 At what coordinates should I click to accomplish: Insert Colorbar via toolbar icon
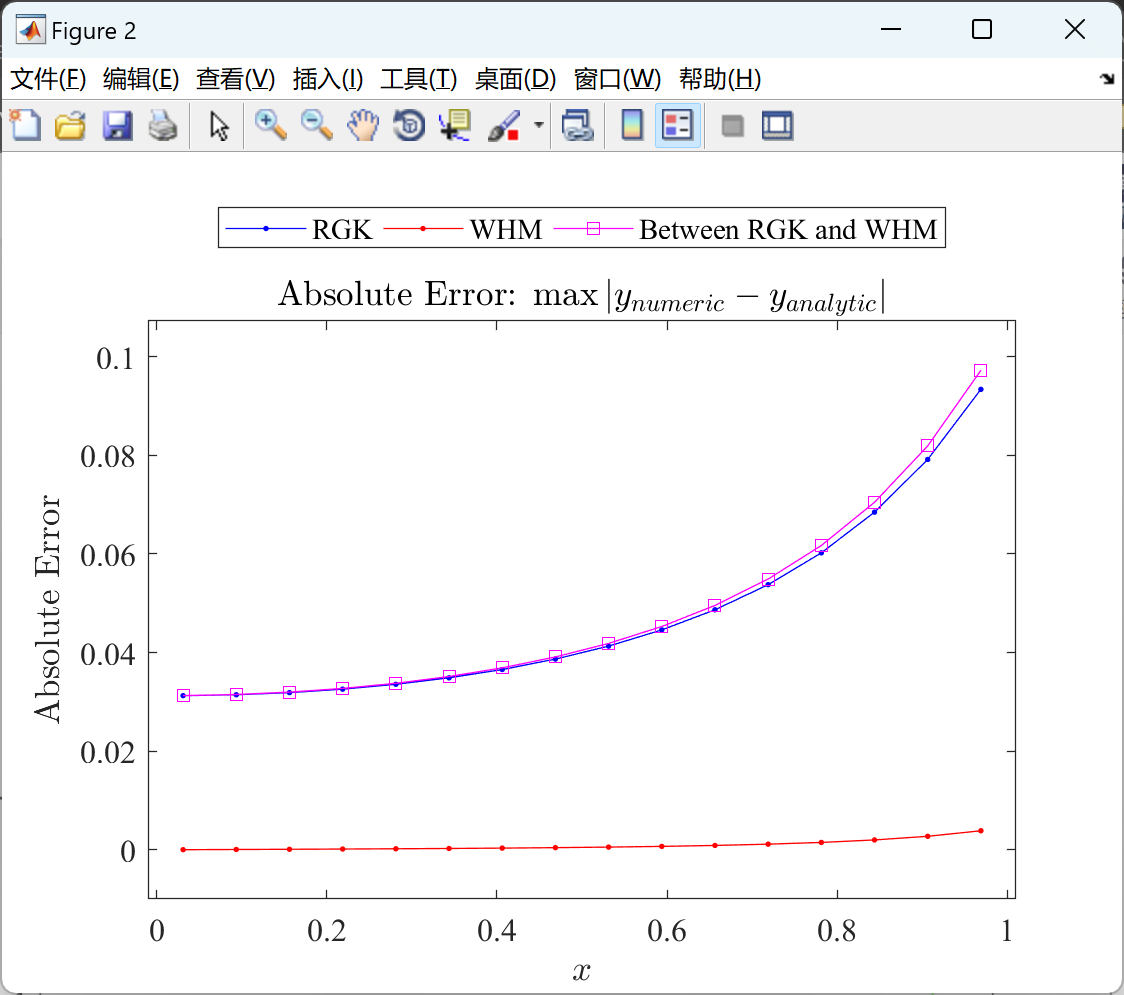point(632,125)
